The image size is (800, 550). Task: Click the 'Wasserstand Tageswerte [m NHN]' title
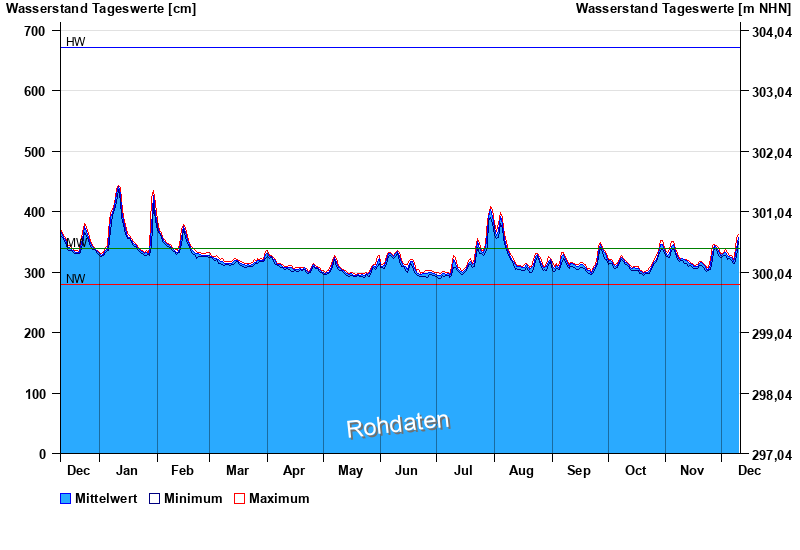tap(685, 9)
